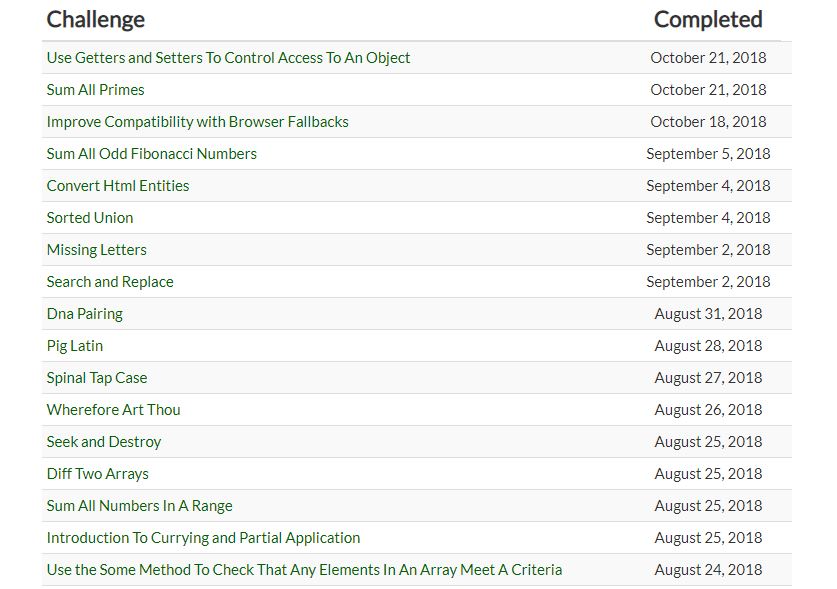Open the Dna Pairing challenge
Screen dimensions: 837x589
click(x=84, y=313)
